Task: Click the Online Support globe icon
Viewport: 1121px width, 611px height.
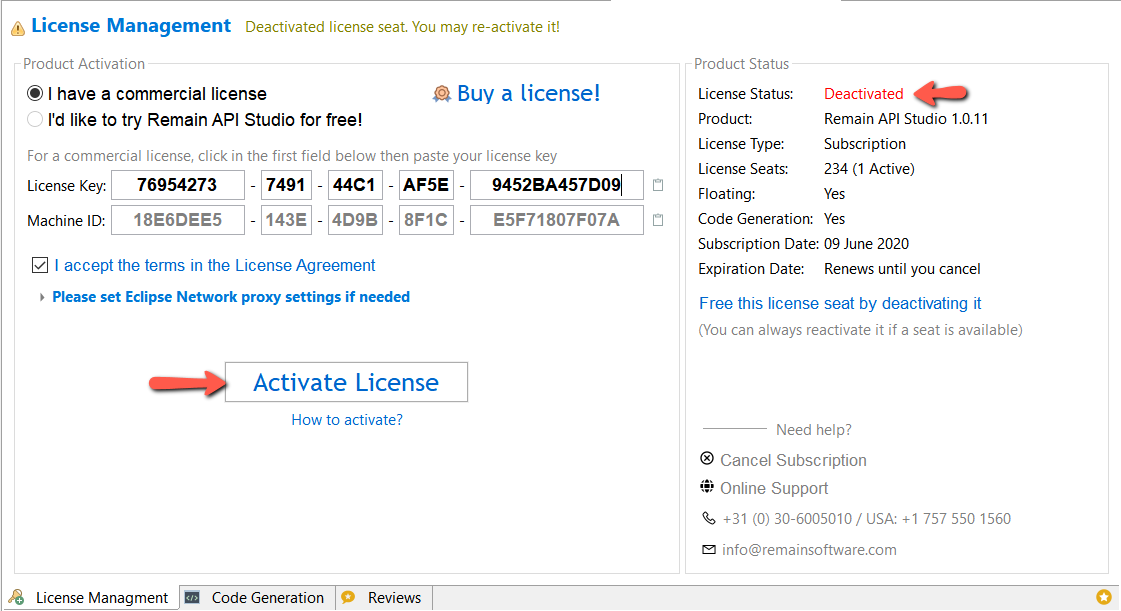Action: coord(707,487)
